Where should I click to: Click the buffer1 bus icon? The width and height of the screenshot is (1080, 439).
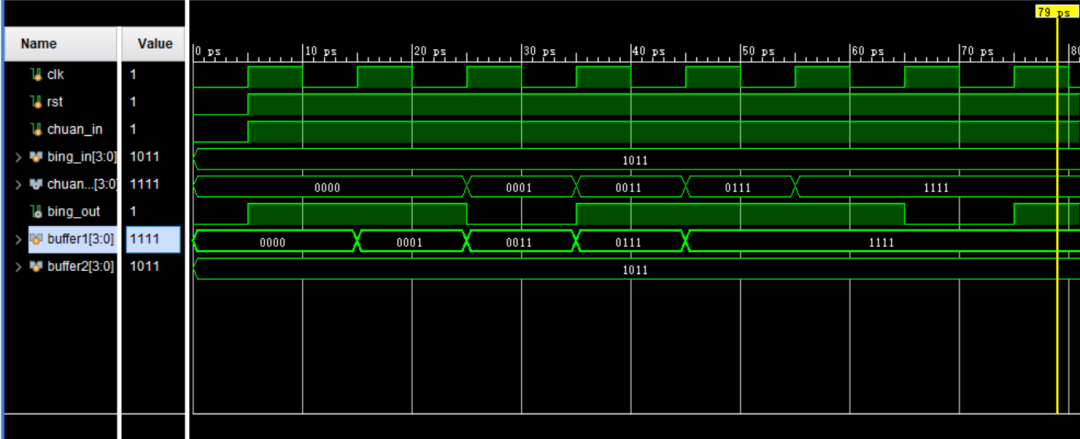coord(37,239)
